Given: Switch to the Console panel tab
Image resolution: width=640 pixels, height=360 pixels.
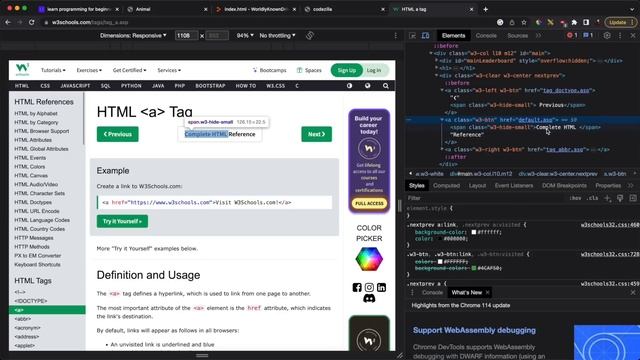Looking at the screenshot, I should click(486, 36).
